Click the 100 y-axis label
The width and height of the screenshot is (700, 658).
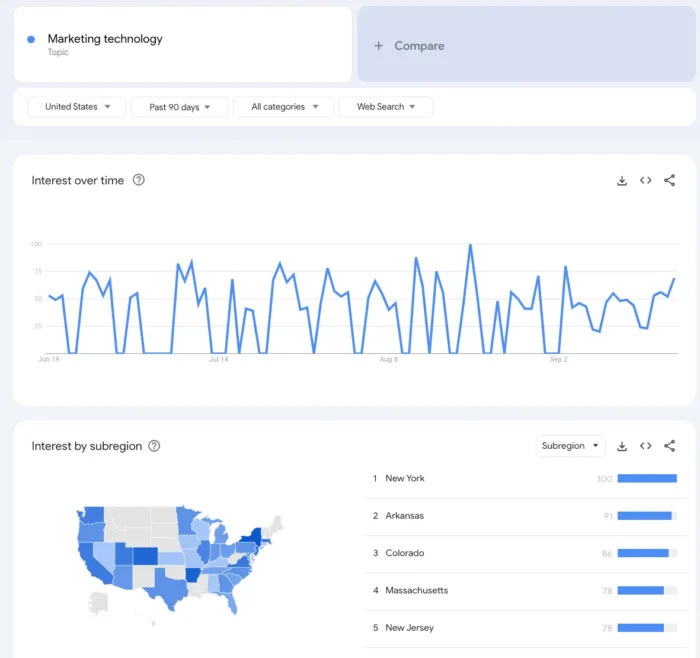[36, 244]
